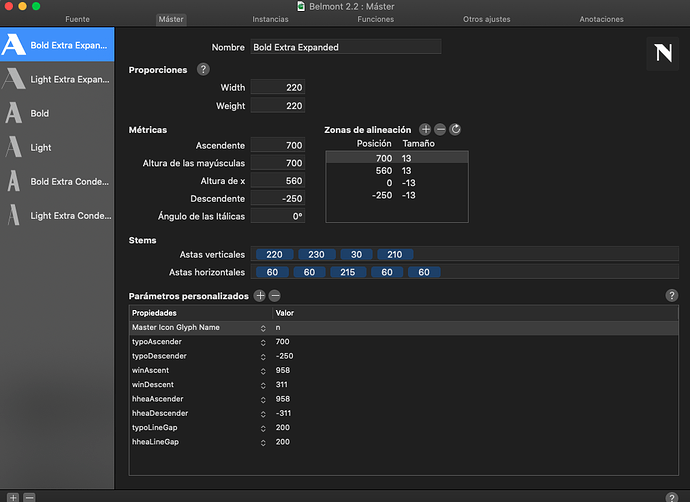Remove alignment zone using the minus icon
690x502 pixels.
(440, 130)
